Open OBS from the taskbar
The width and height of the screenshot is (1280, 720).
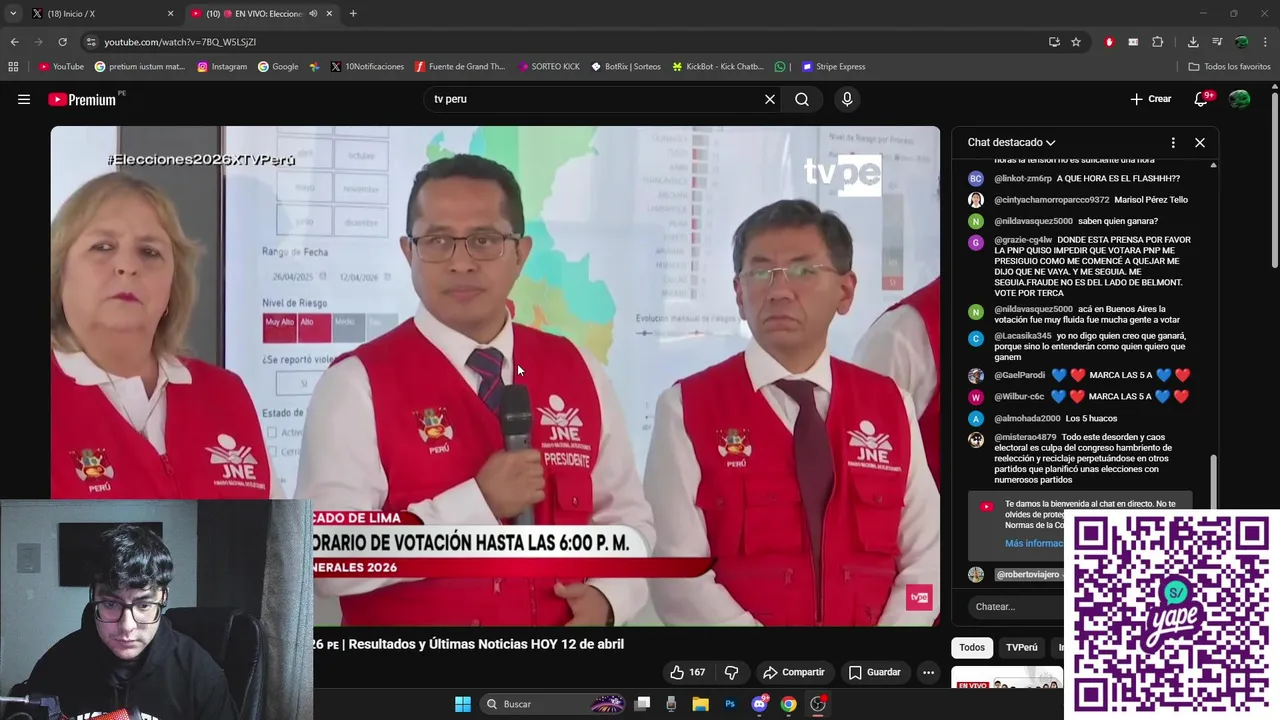(x=818, y=704)
